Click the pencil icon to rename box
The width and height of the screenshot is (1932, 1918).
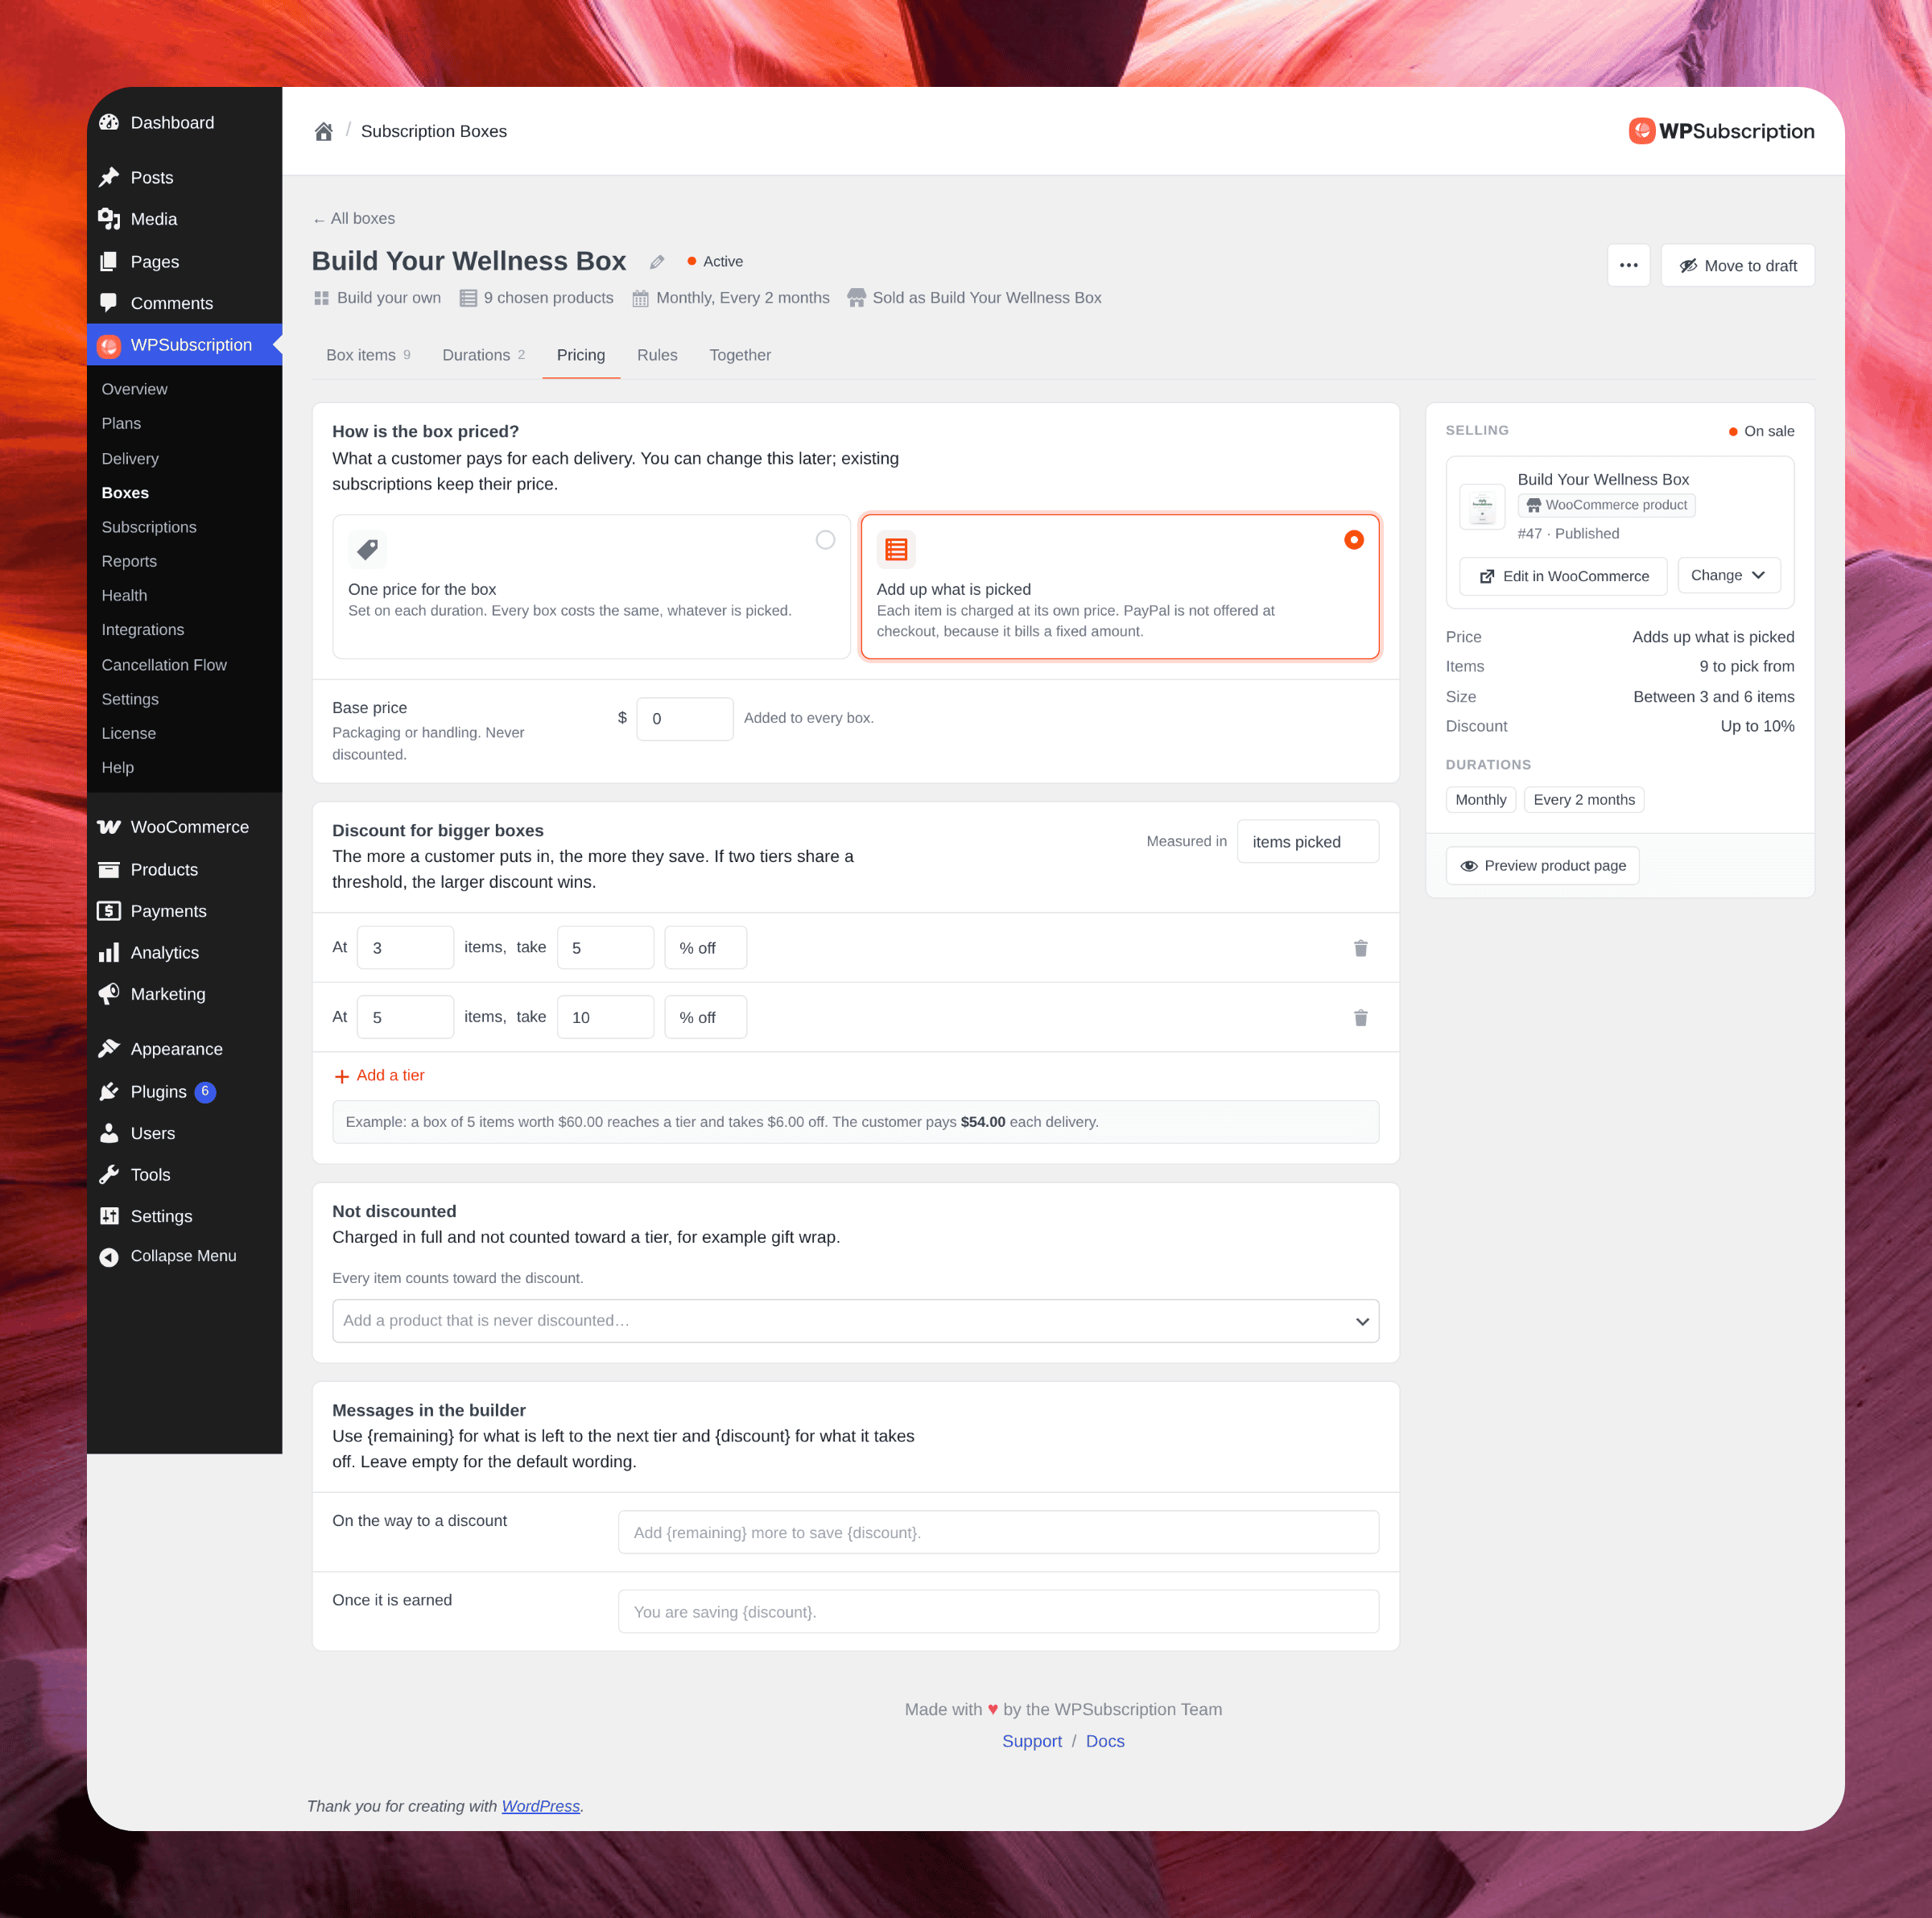[657, 262]
